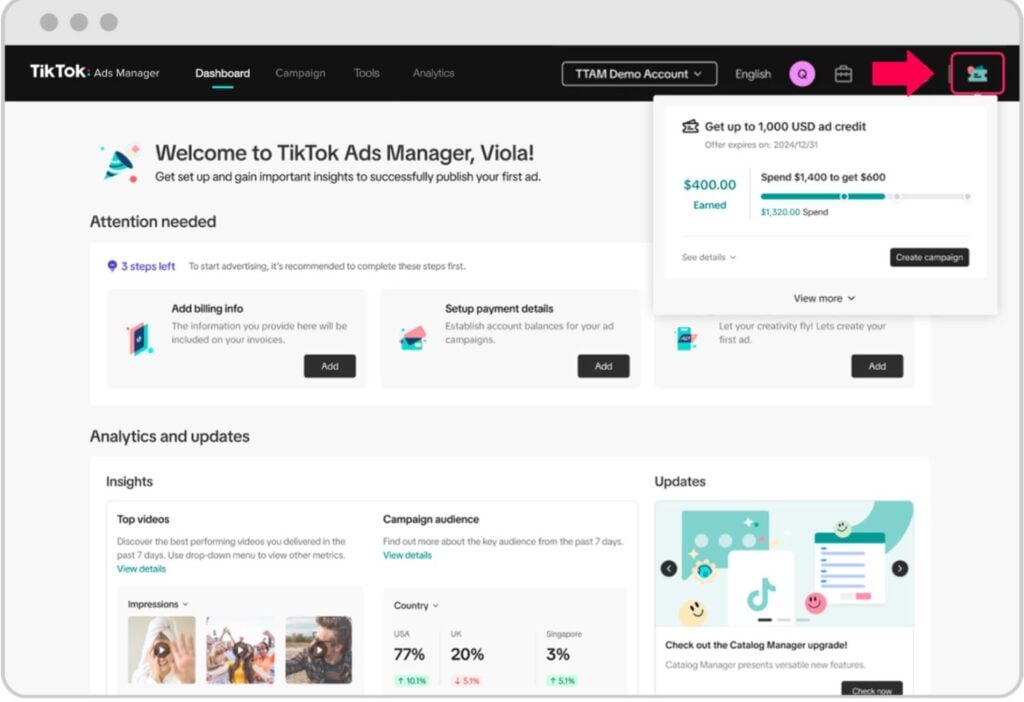Open the Dashboard tab
Screen dimensions: 1024x702
click(x=222, y=73)
